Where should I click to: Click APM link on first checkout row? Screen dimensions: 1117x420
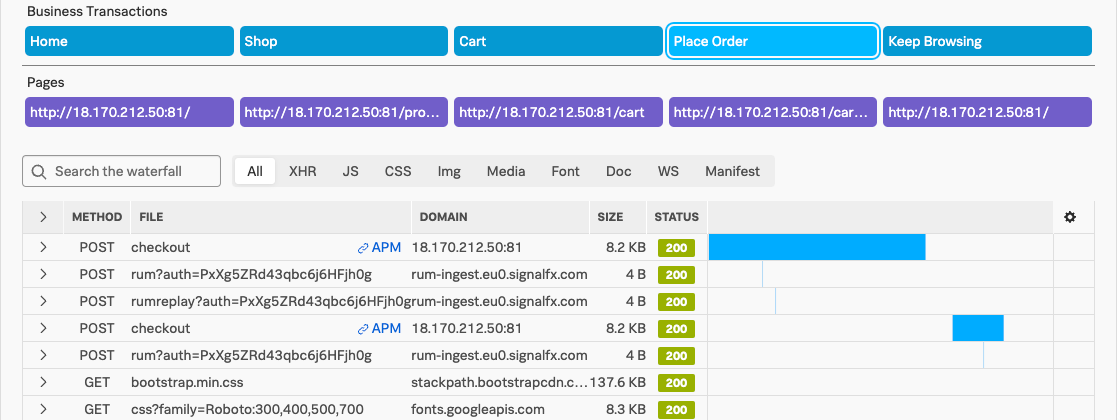click(x=379, y=247)
